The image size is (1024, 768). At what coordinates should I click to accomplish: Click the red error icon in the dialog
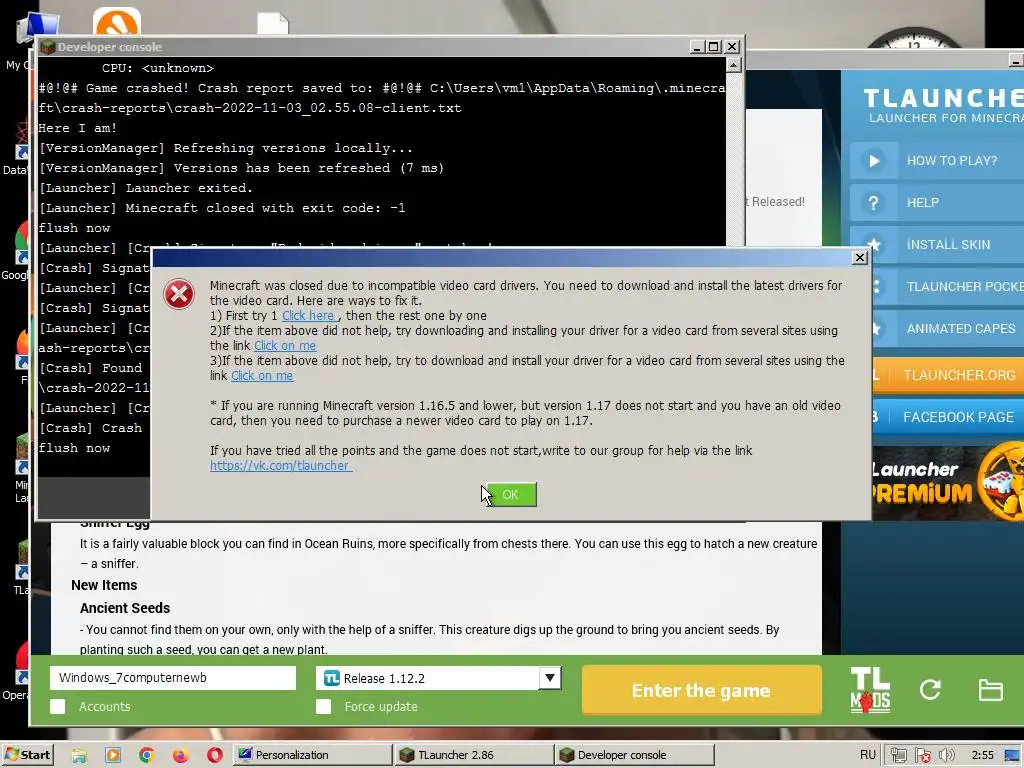click(x=179, y=294)
